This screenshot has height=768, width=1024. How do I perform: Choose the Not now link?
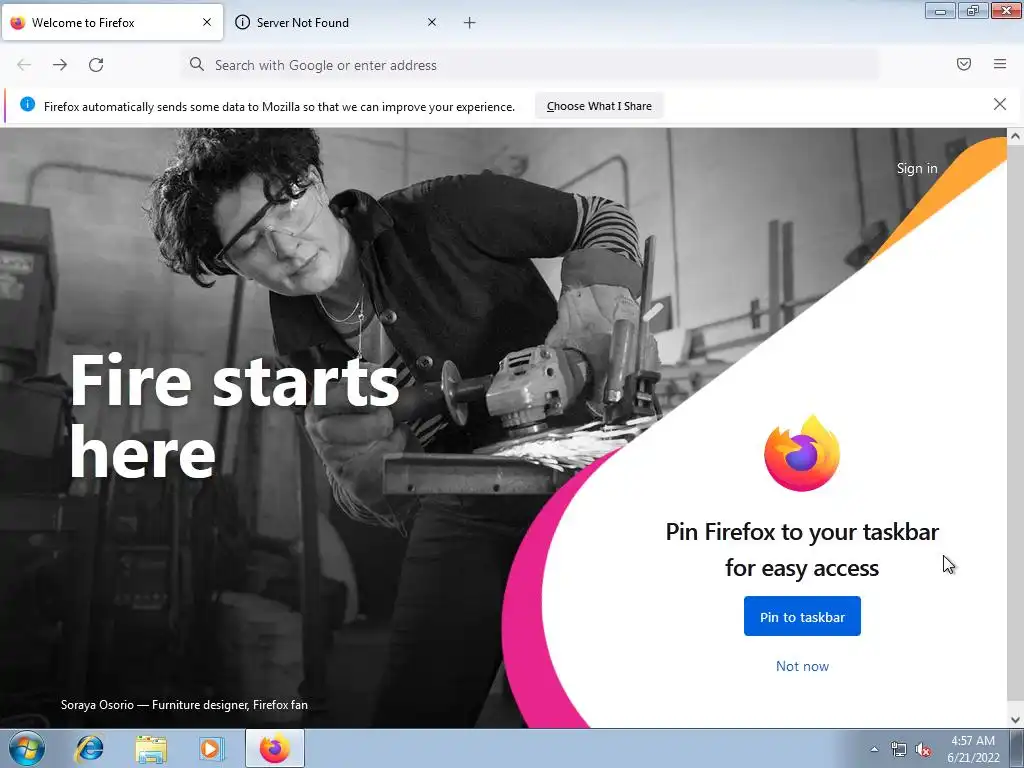802,666
